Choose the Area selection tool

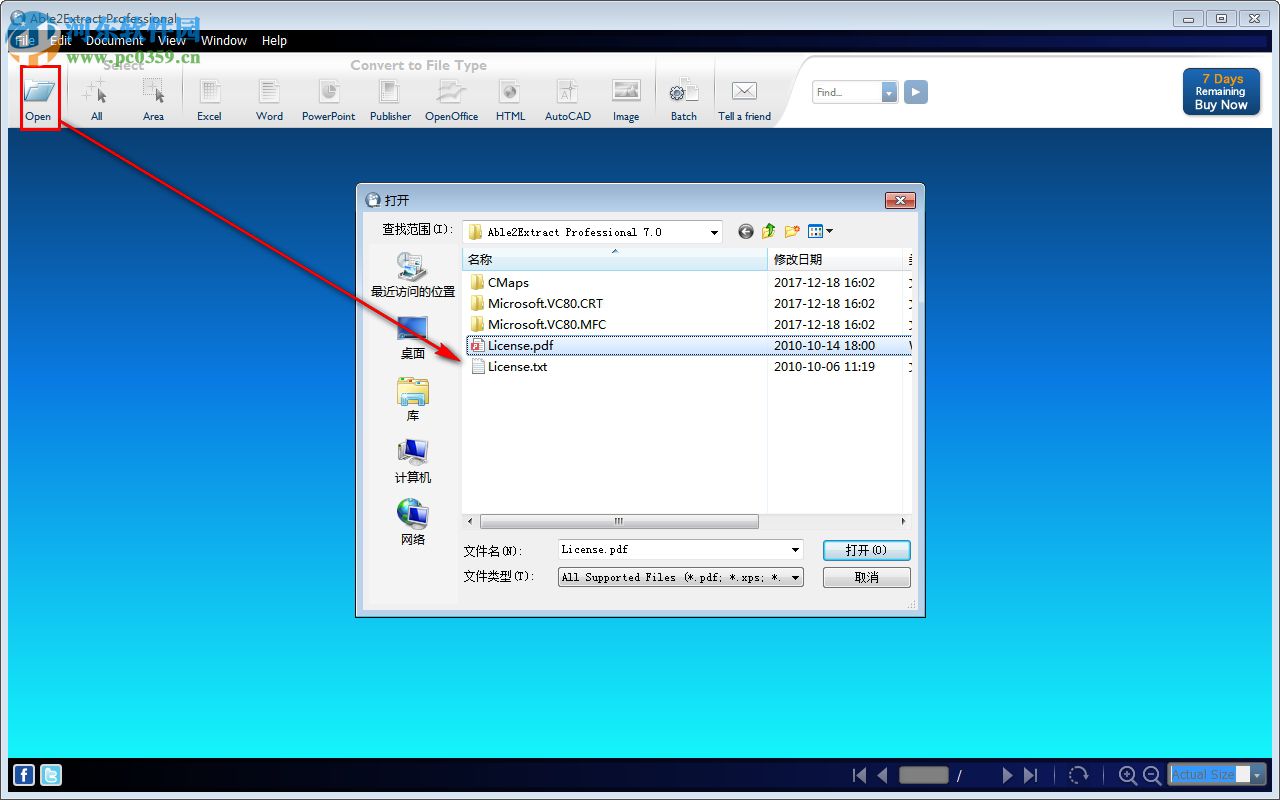(153, 92)
